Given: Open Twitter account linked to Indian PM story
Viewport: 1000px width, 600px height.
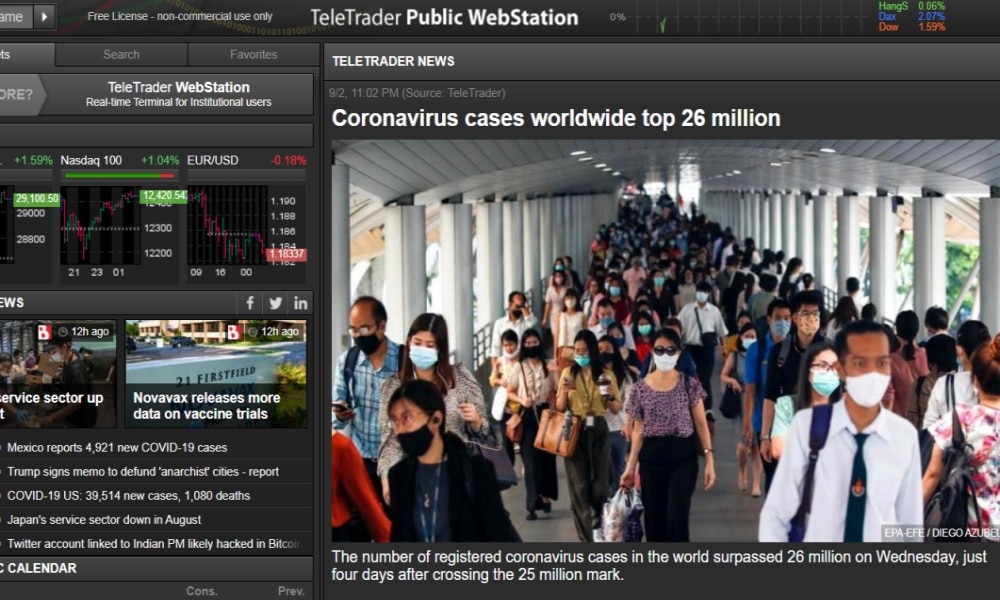Looking at the screenshot, I should click(152, 544).
